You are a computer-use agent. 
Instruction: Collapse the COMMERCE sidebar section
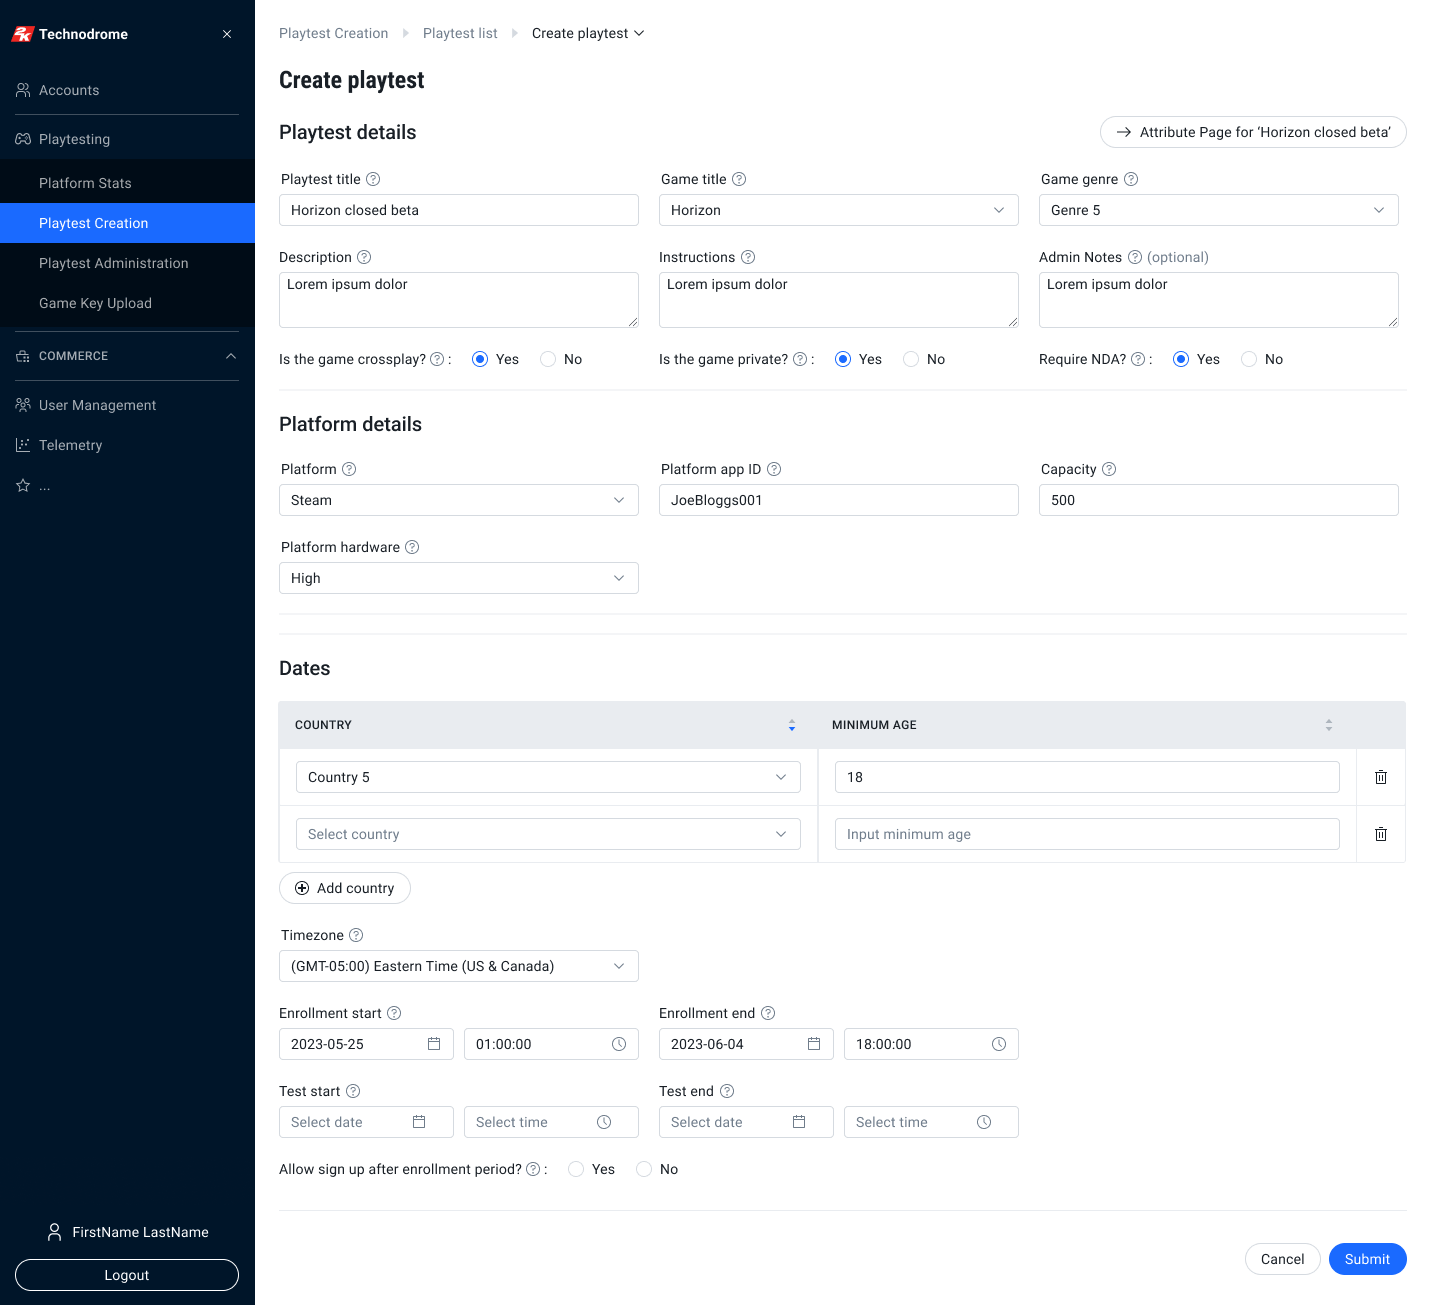point(231,356)
